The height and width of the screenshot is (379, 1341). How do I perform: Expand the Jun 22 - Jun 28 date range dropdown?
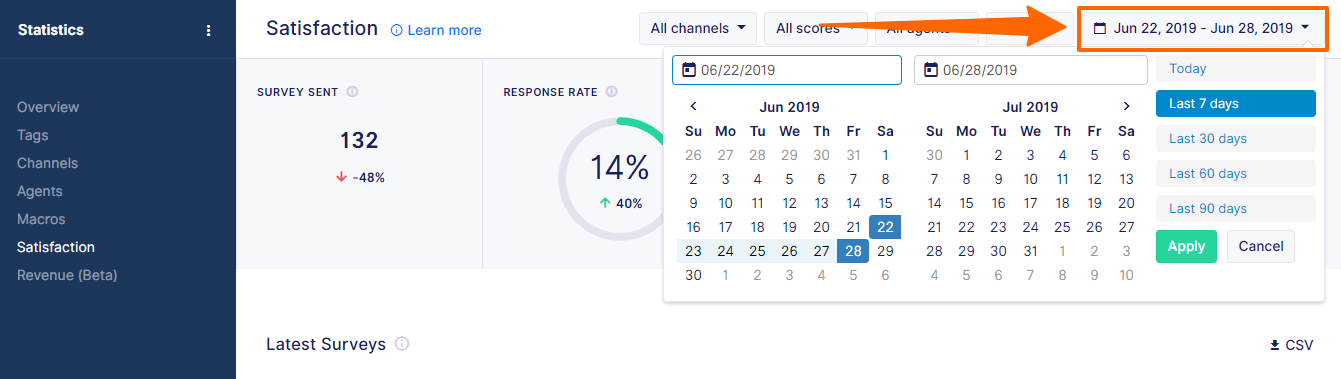coord(1203,29)
